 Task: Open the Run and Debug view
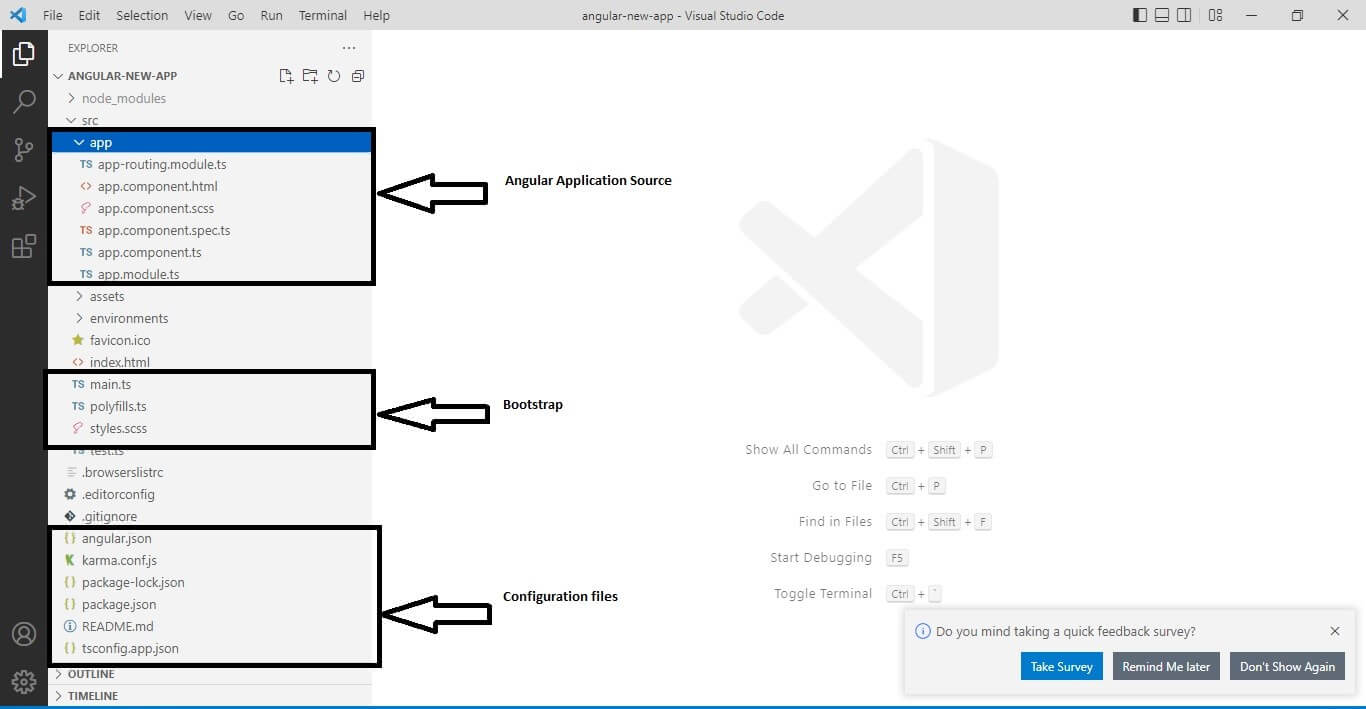click(24, 198)
